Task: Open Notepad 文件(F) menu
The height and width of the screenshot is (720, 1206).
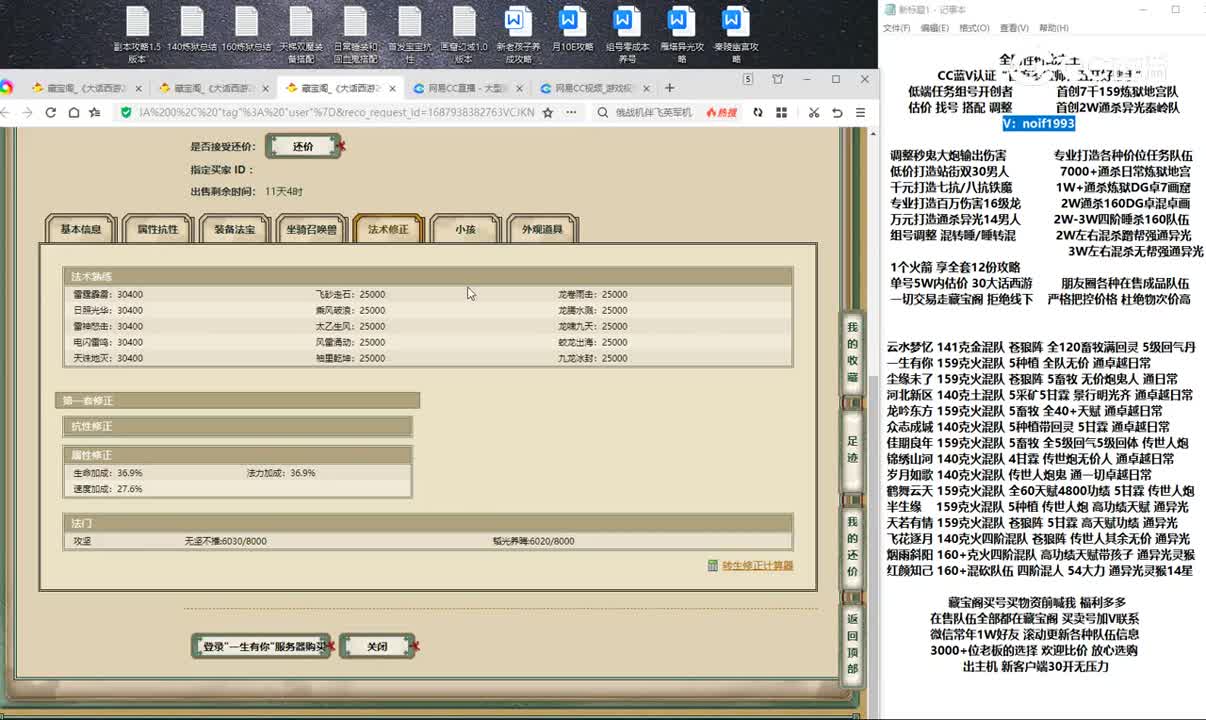Action: point(897,28)
